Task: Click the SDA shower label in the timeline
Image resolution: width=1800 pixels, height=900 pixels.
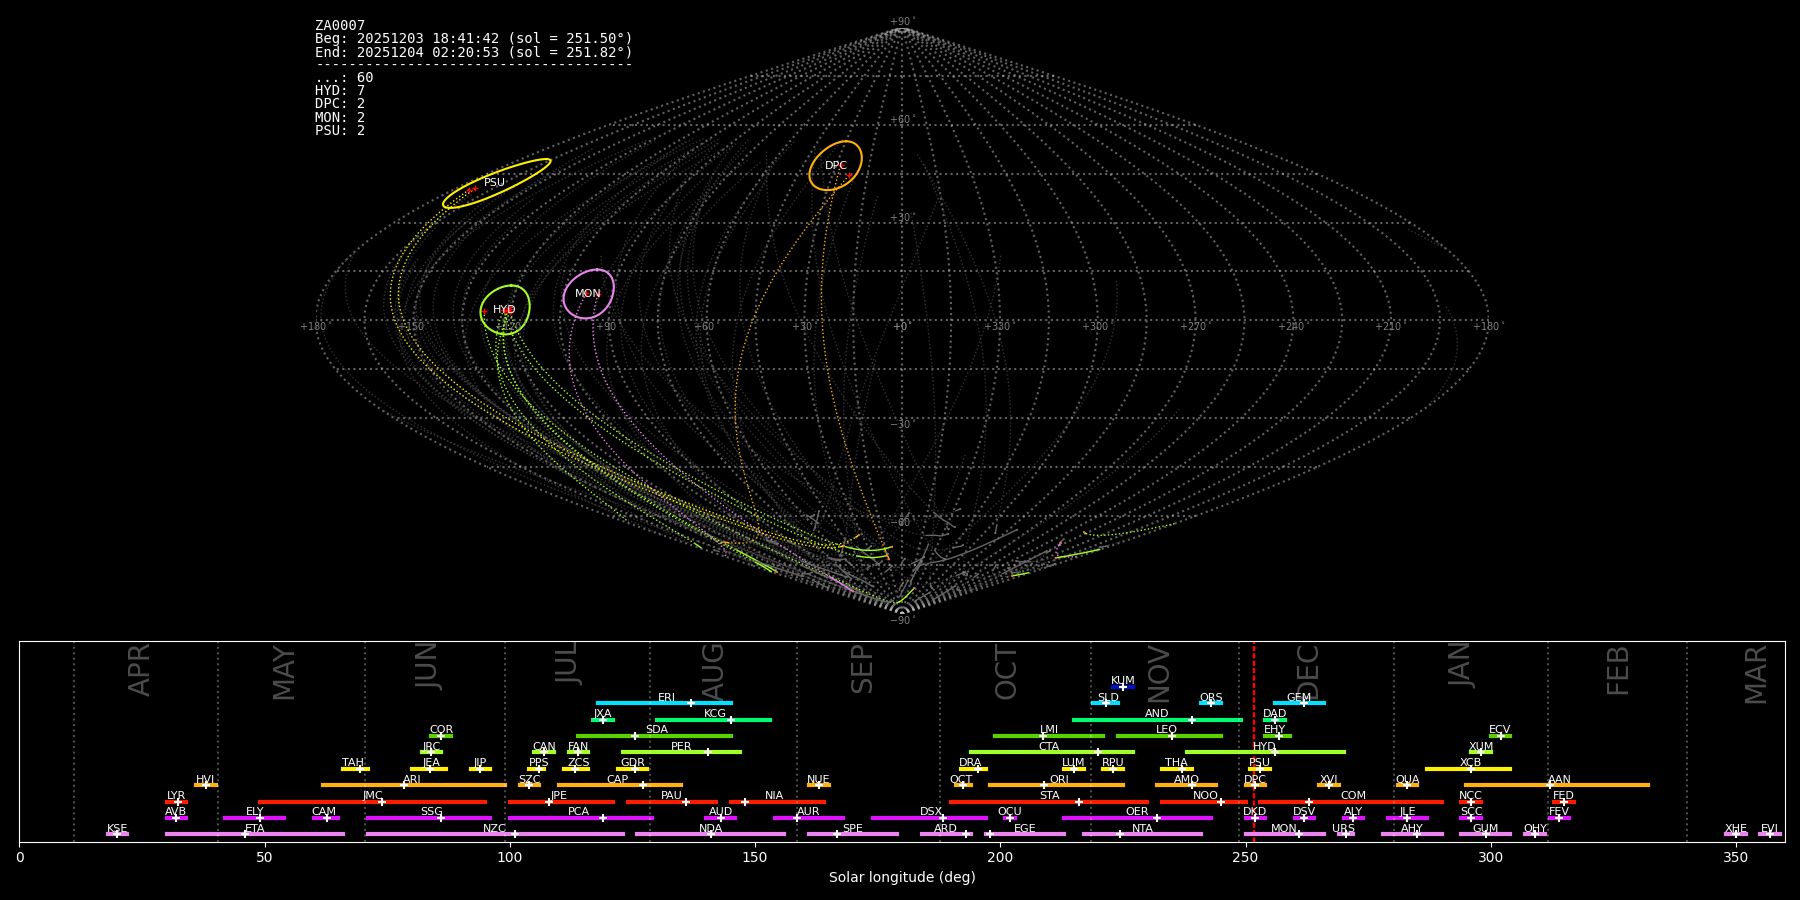Action: (x=657, y=730)
